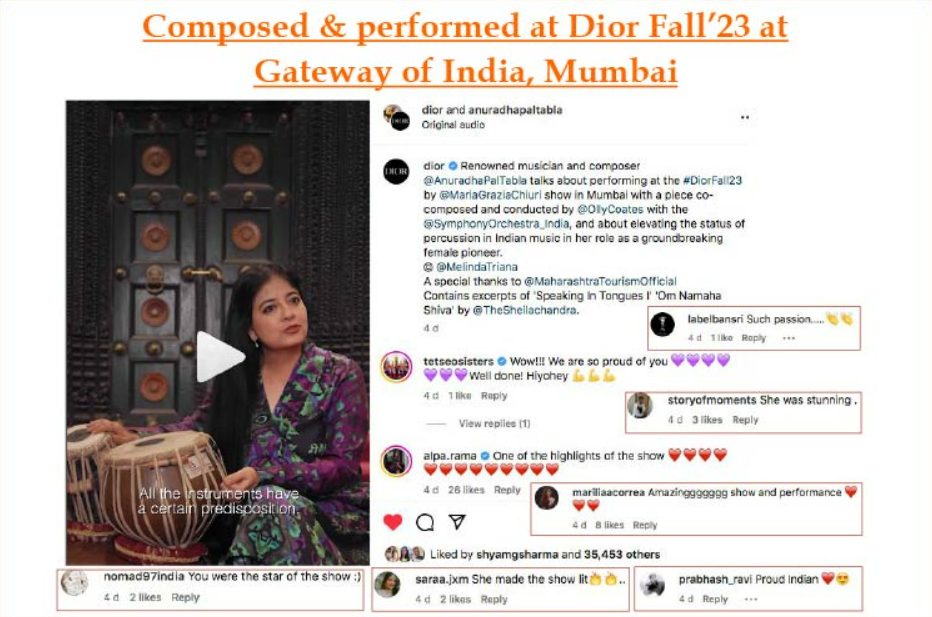Image resolution: width=932 pixels, height=617 pixels.
Task: Open tetseosisters profile picture
Action: (x=396, y=366)
